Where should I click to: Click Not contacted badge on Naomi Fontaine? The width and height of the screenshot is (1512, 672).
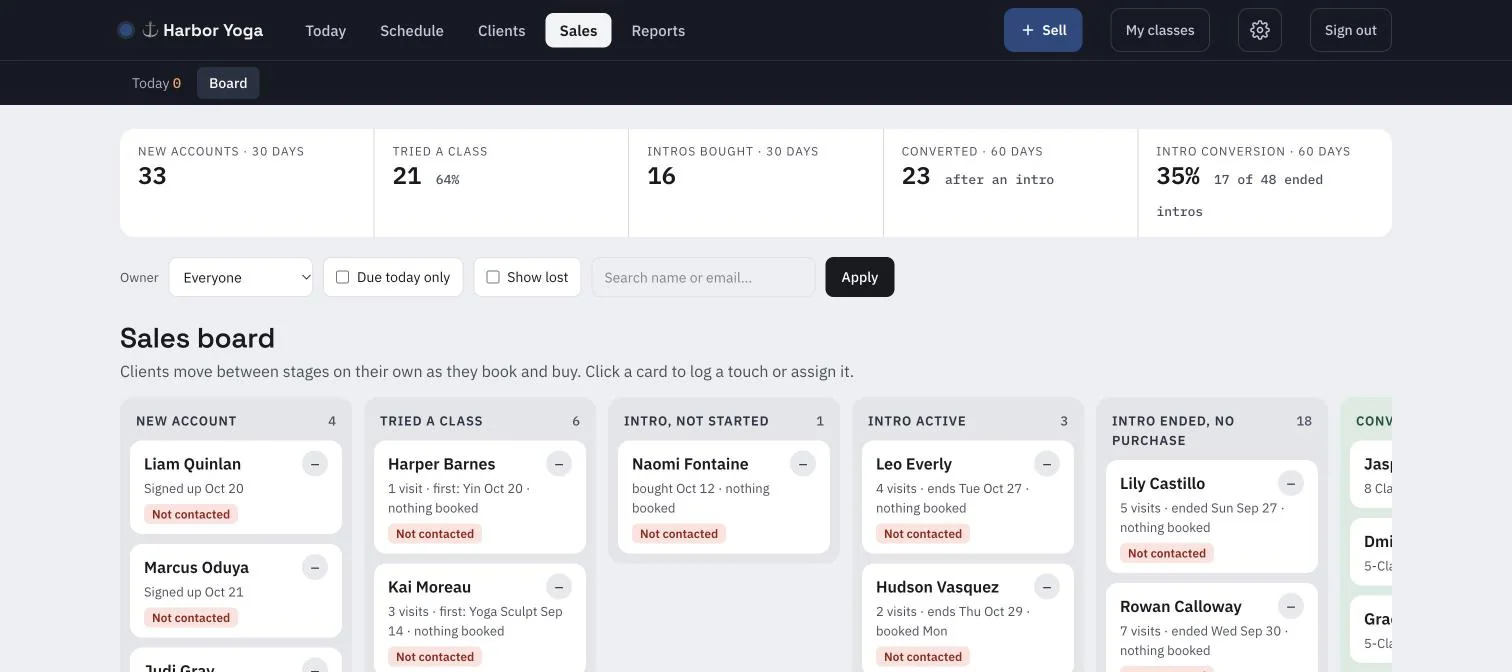(679, 534)
